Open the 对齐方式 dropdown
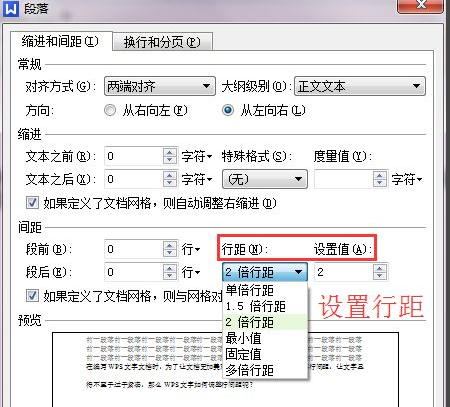Viewport: 450px width, 407px height. 160,86
